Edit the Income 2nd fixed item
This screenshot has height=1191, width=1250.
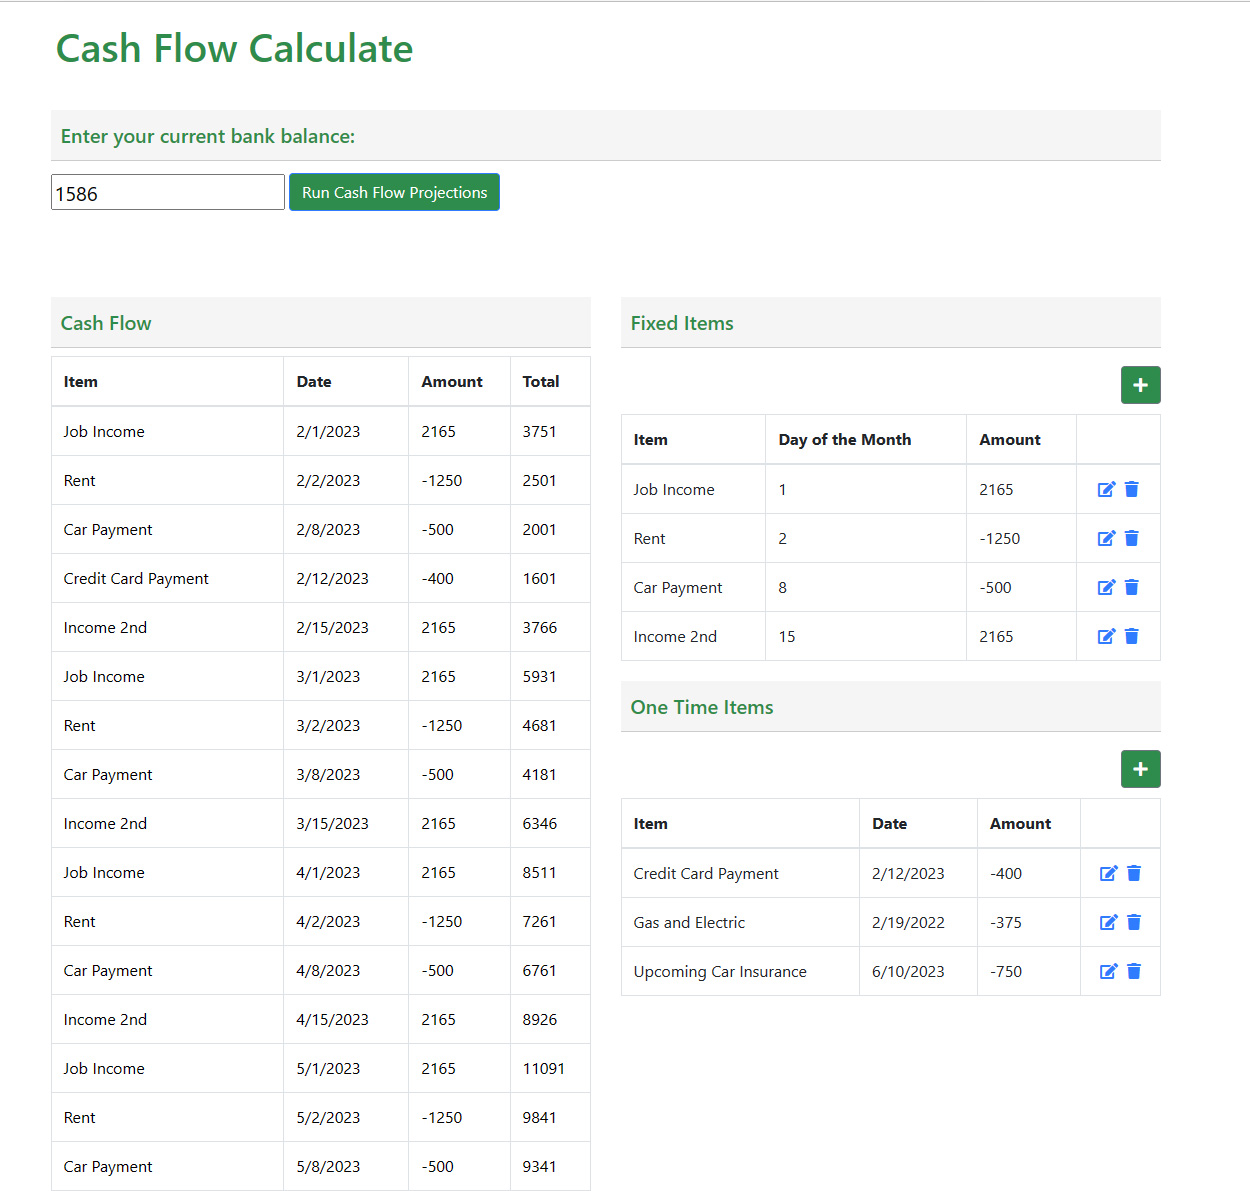(x=1106, y=636)
